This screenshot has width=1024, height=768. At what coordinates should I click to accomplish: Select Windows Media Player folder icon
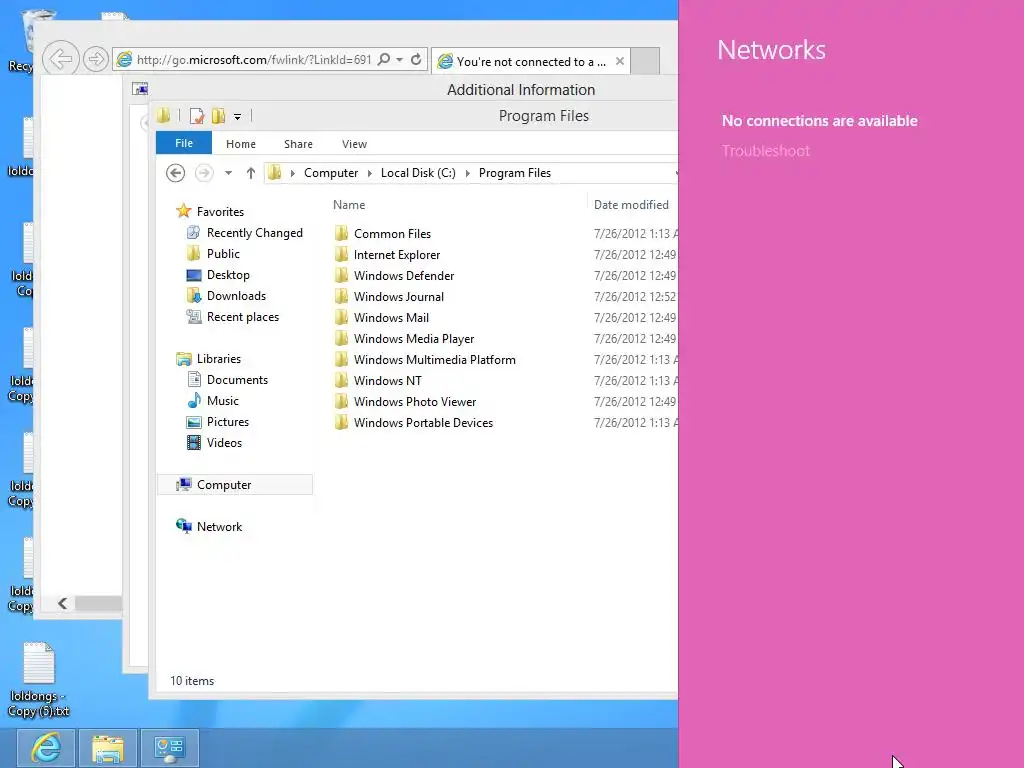pos(341,339)
